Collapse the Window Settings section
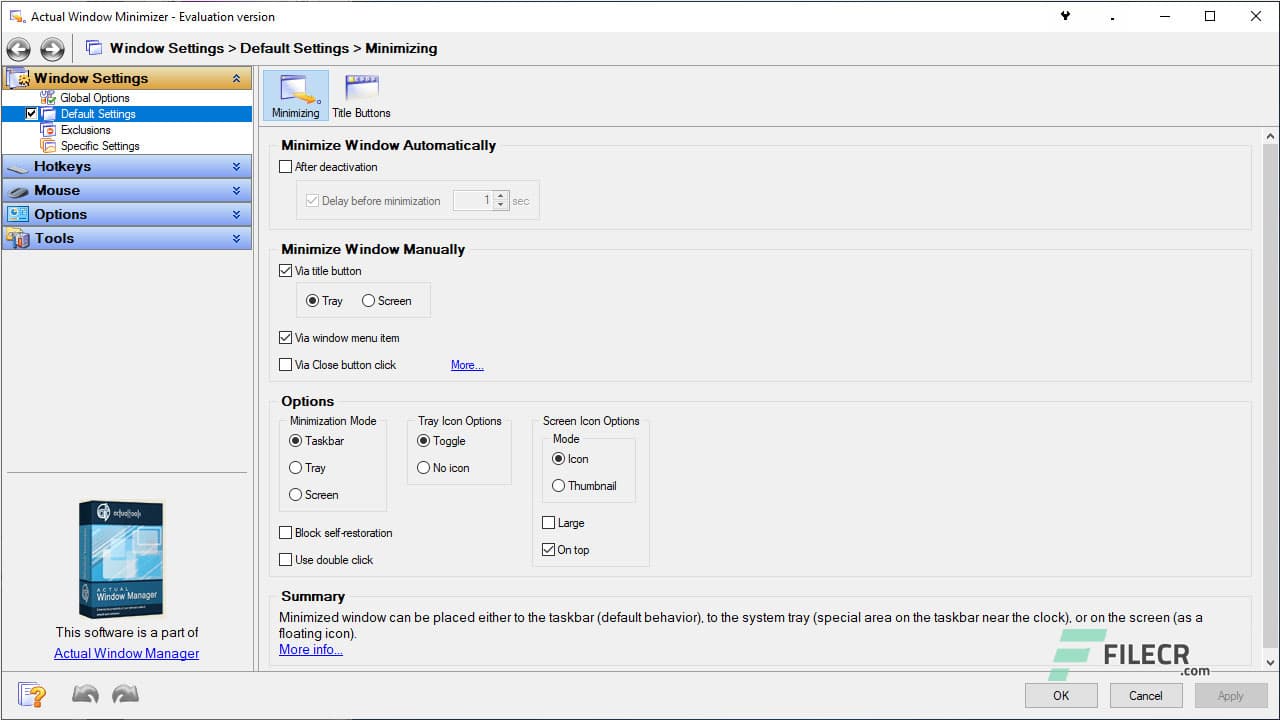Viewport: 1280px width, 720px height. pos(237,78)
